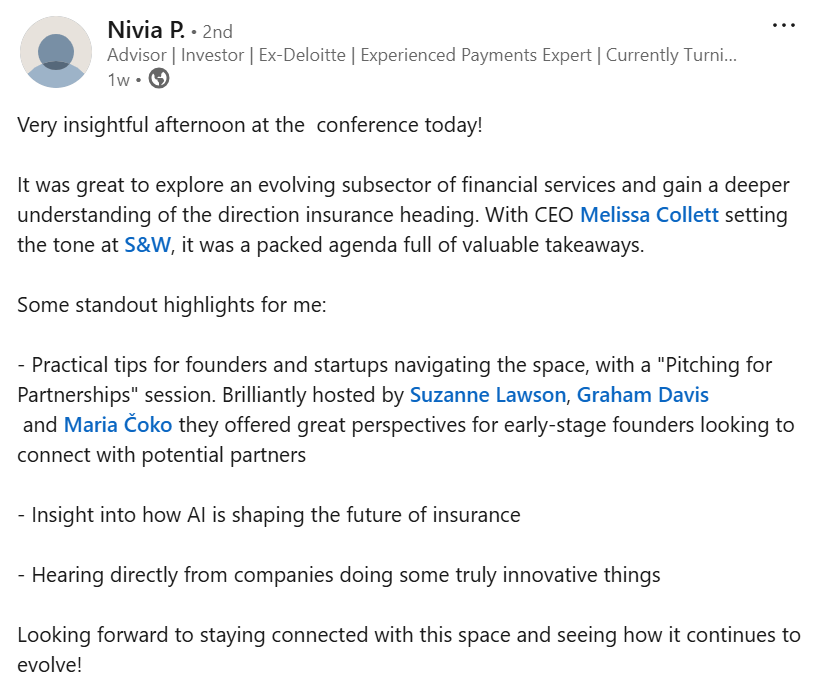Click the "Some standout highlights for me" line
Screen dimensions: 817x683
(171, 304)
